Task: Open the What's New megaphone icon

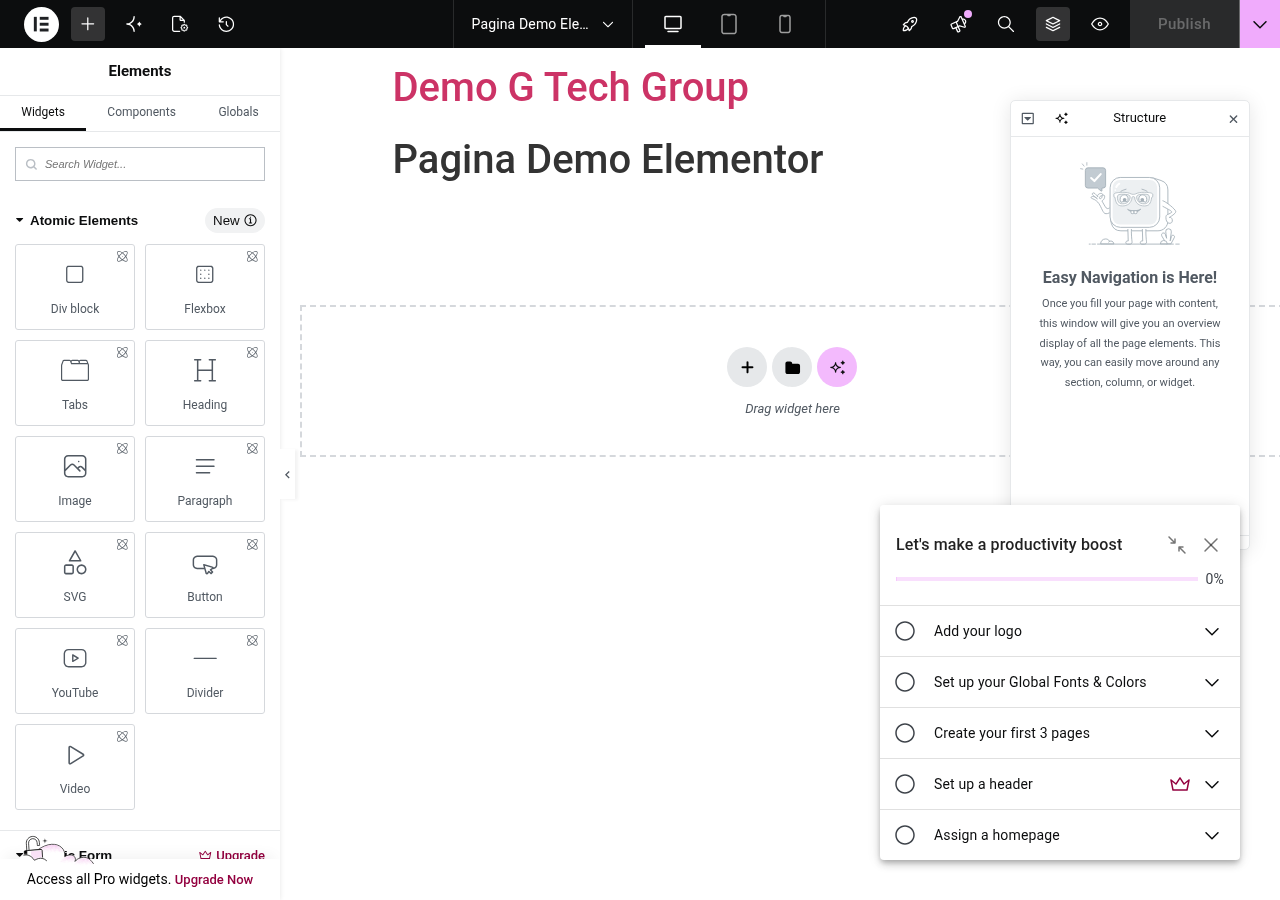Action: (958, 24)
